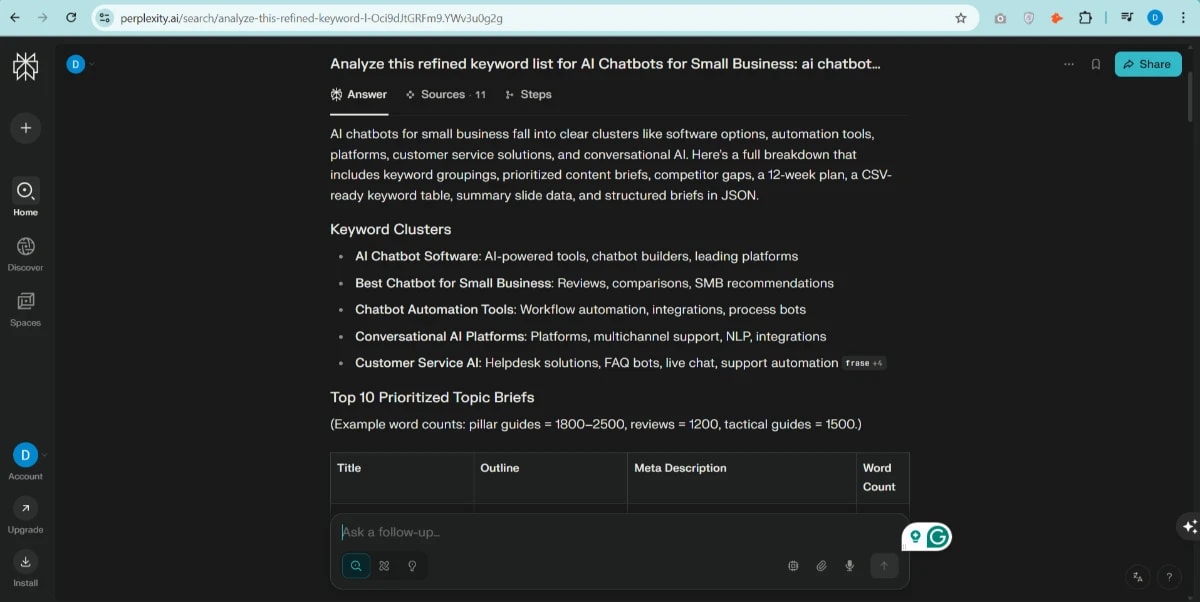Open Chrome Extensions puzzle menu
The width and height of the screenshot is (1200, 602).
(1085, 17)
